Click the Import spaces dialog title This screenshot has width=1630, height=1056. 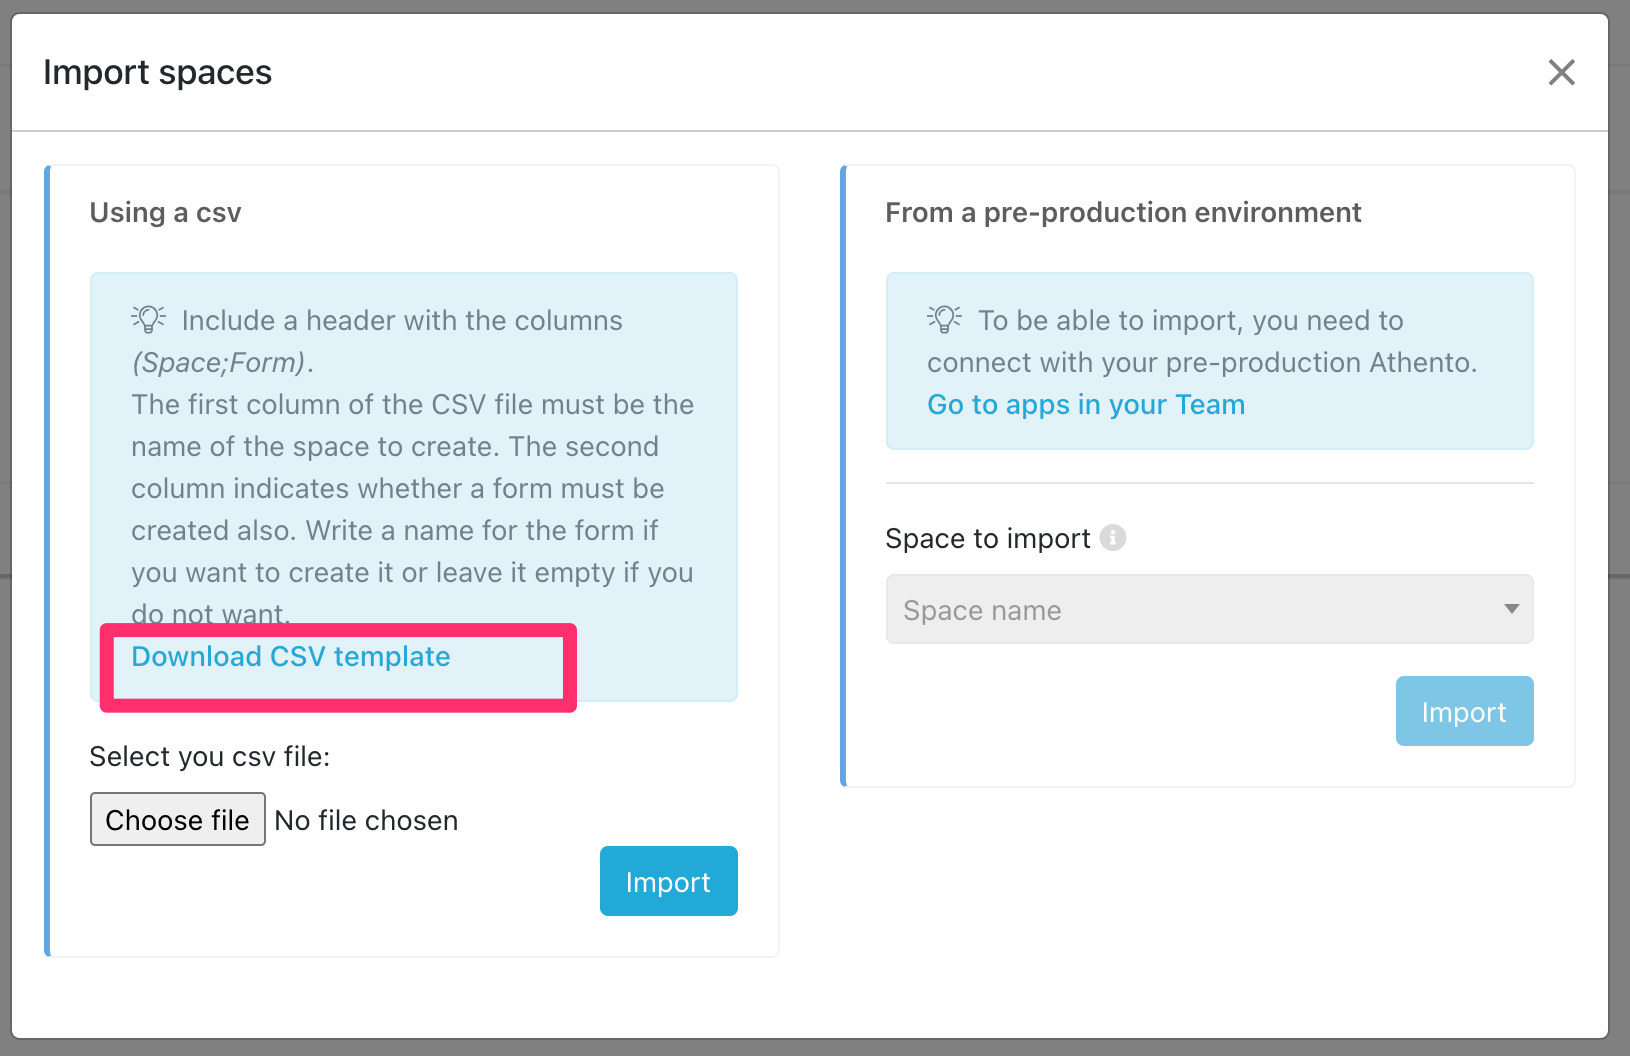pyautogui.click(x=158, y=73)
